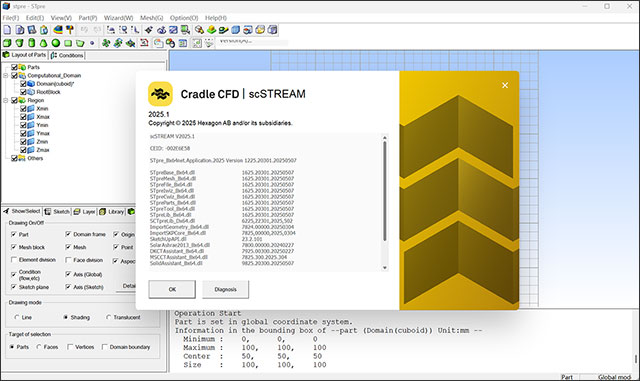
Task: Click the green open tray primitive icon
Action: pos(80,43)
